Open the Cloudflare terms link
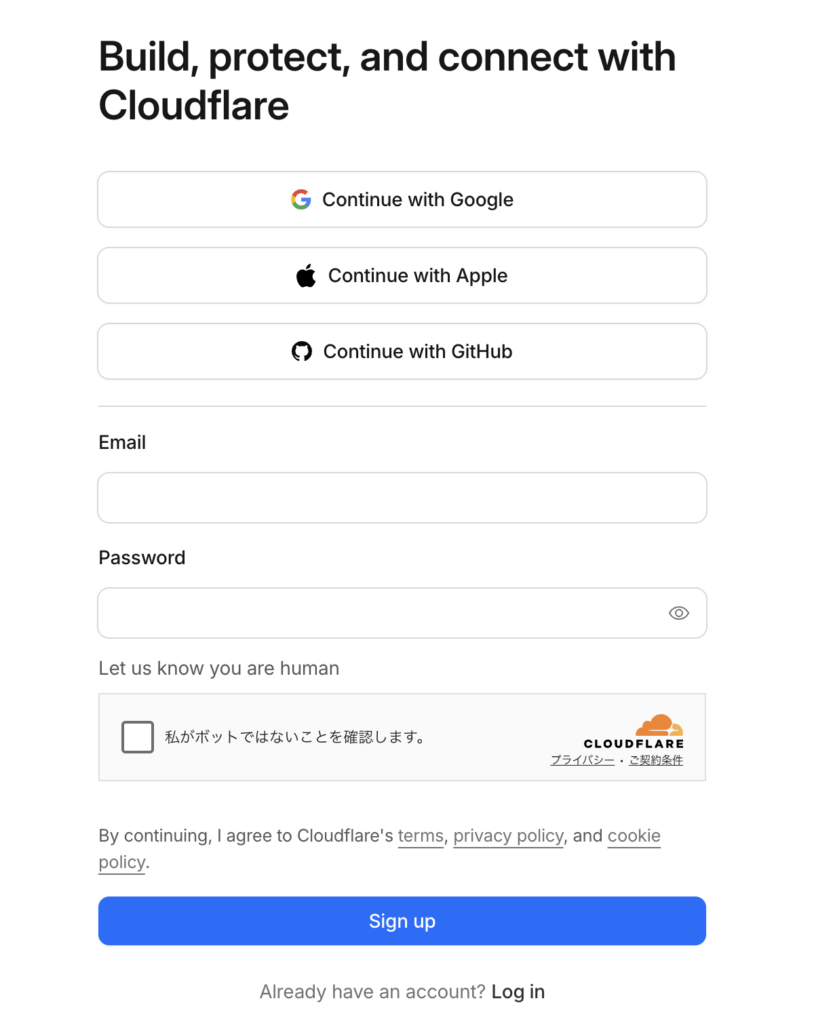This screenshot has width=814, height=1024. pos(420,836)
